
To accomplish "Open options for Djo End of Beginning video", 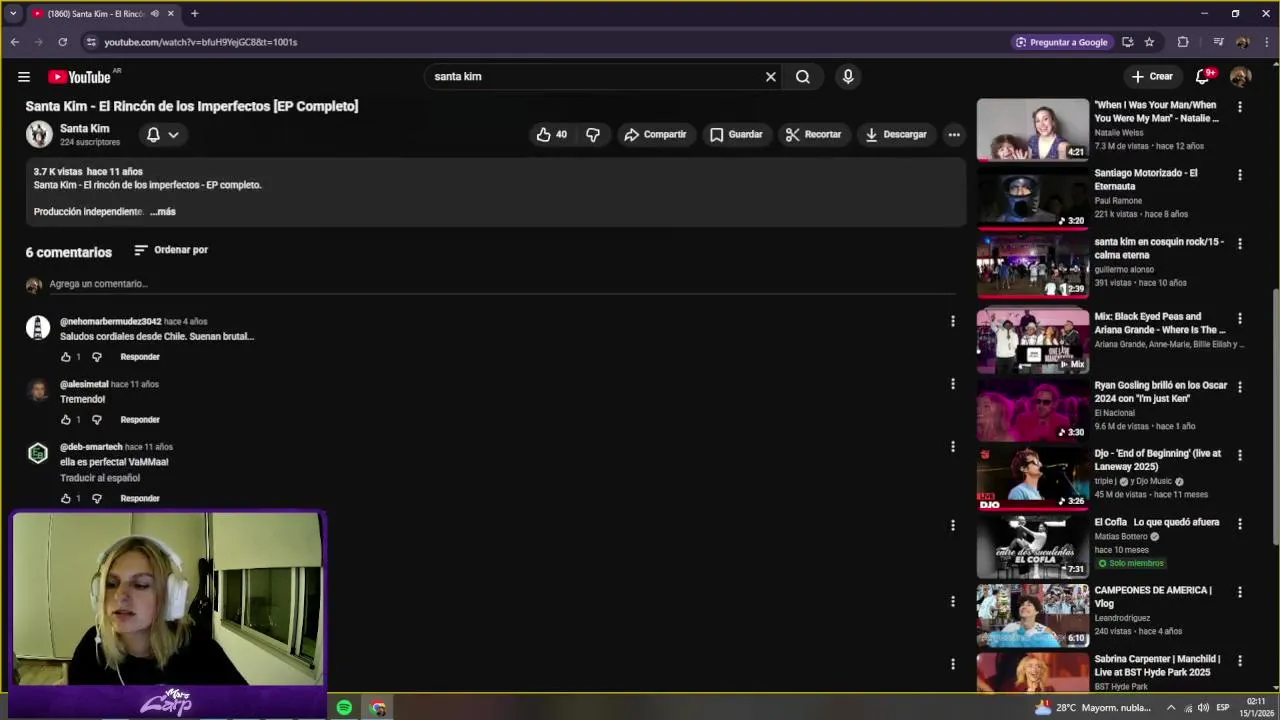I will [x=1240, y=455].
